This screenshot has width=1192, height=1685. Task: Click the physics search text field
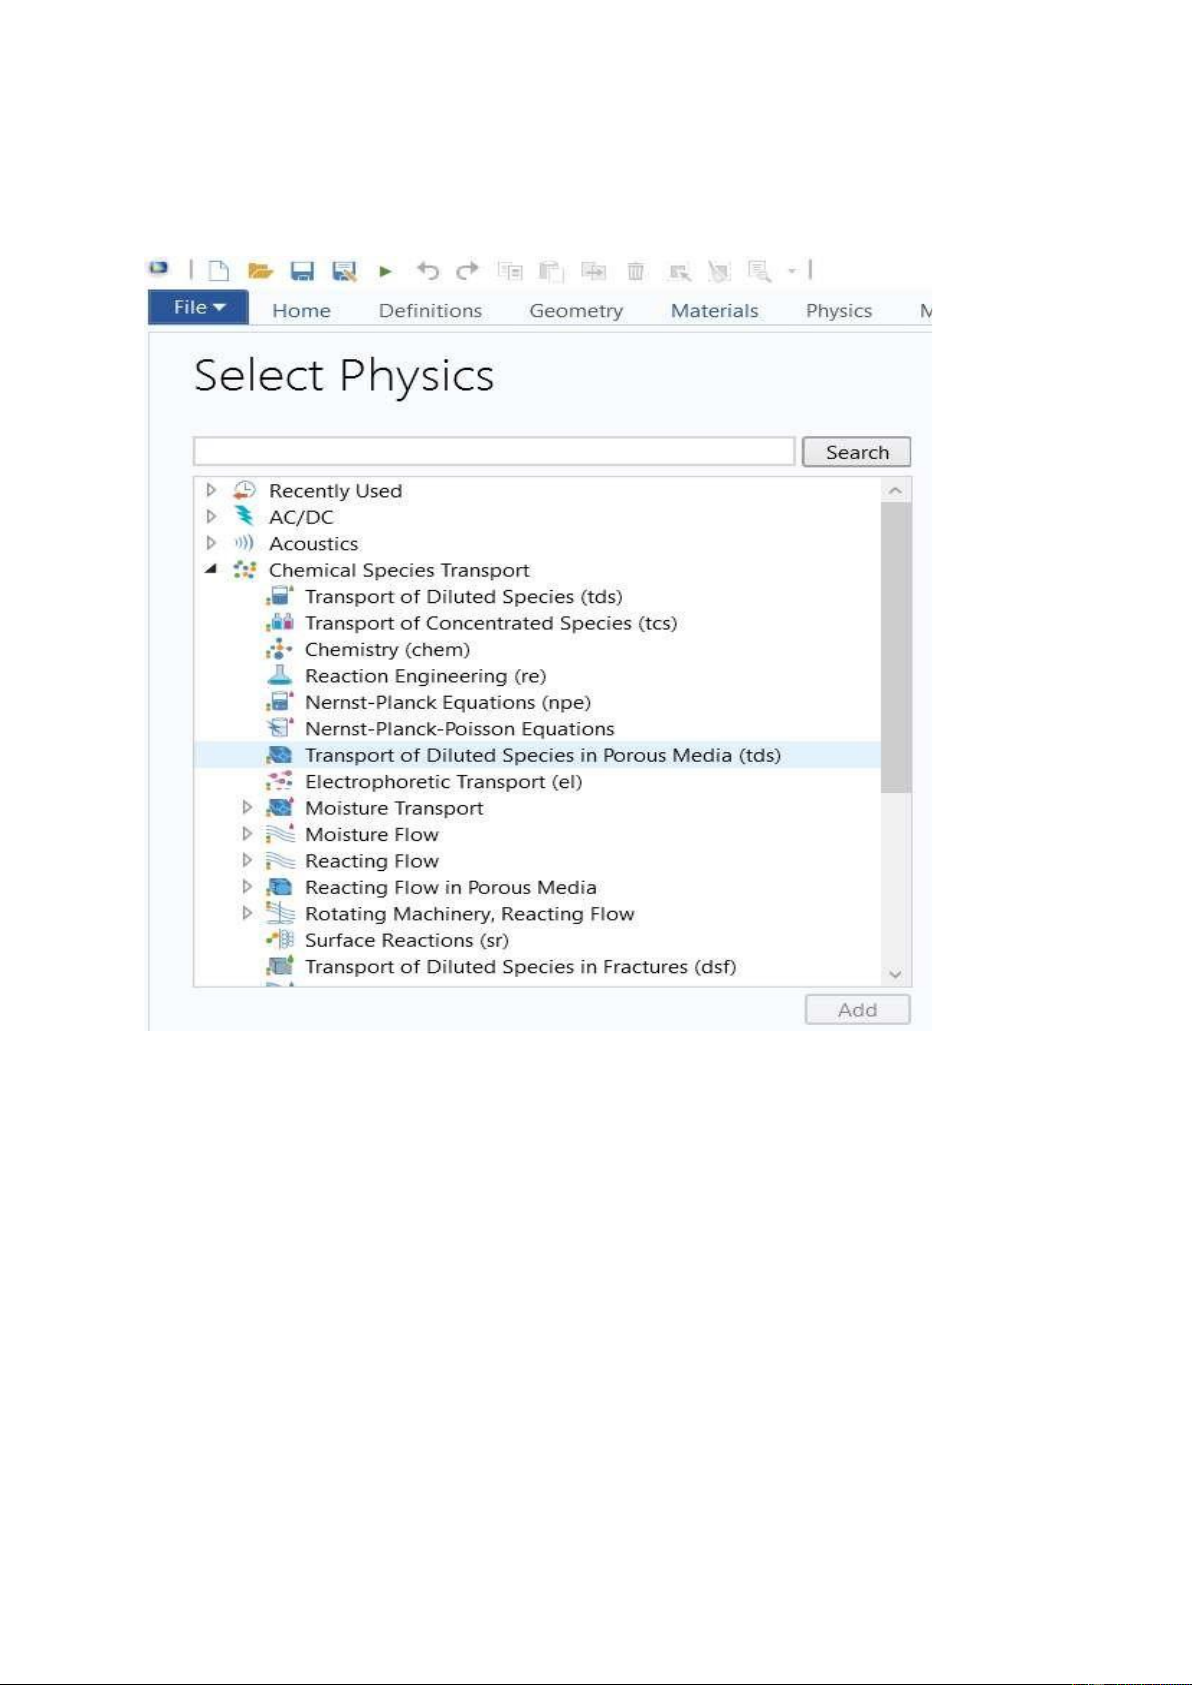coord(494,452)
